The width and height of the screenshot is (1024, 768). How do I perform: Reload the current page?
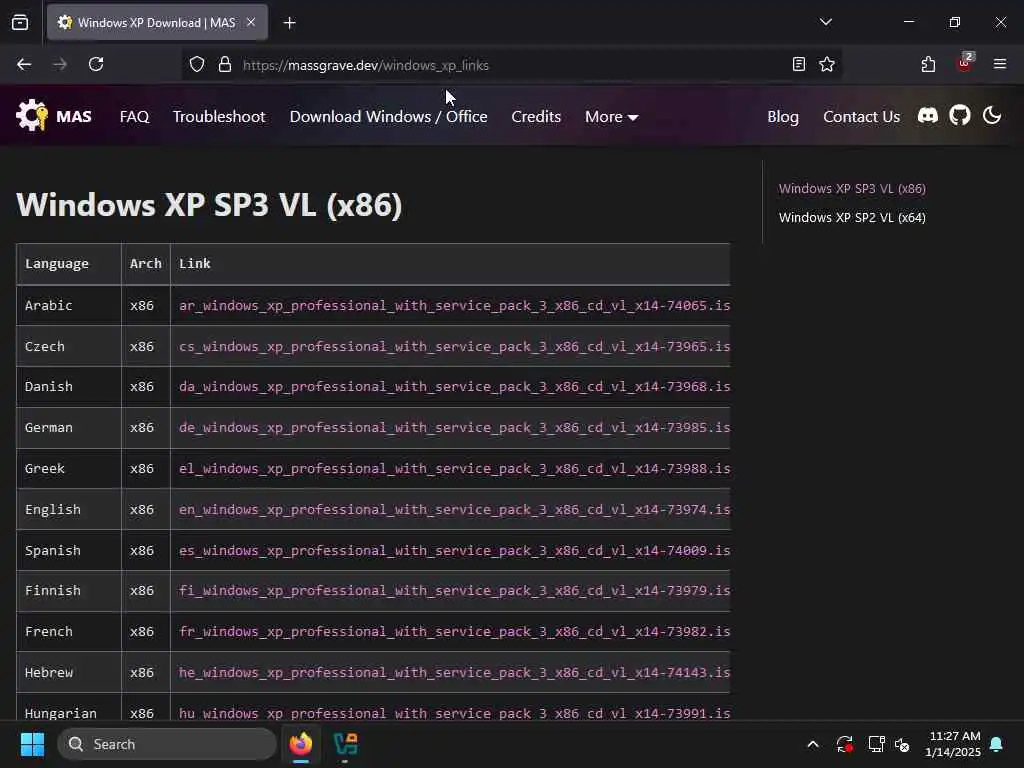96,65
